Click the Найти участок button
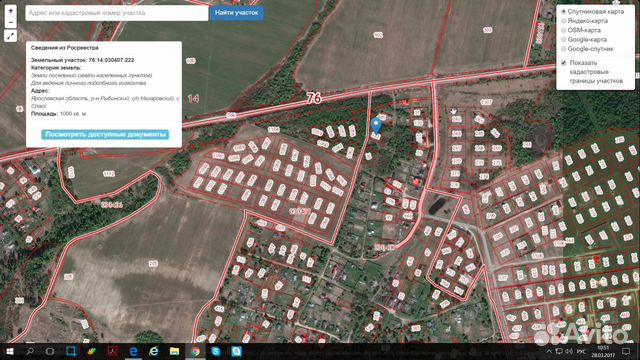Image resolution: width=640 pixels, height=360 pixels. [x=236, y=13]
